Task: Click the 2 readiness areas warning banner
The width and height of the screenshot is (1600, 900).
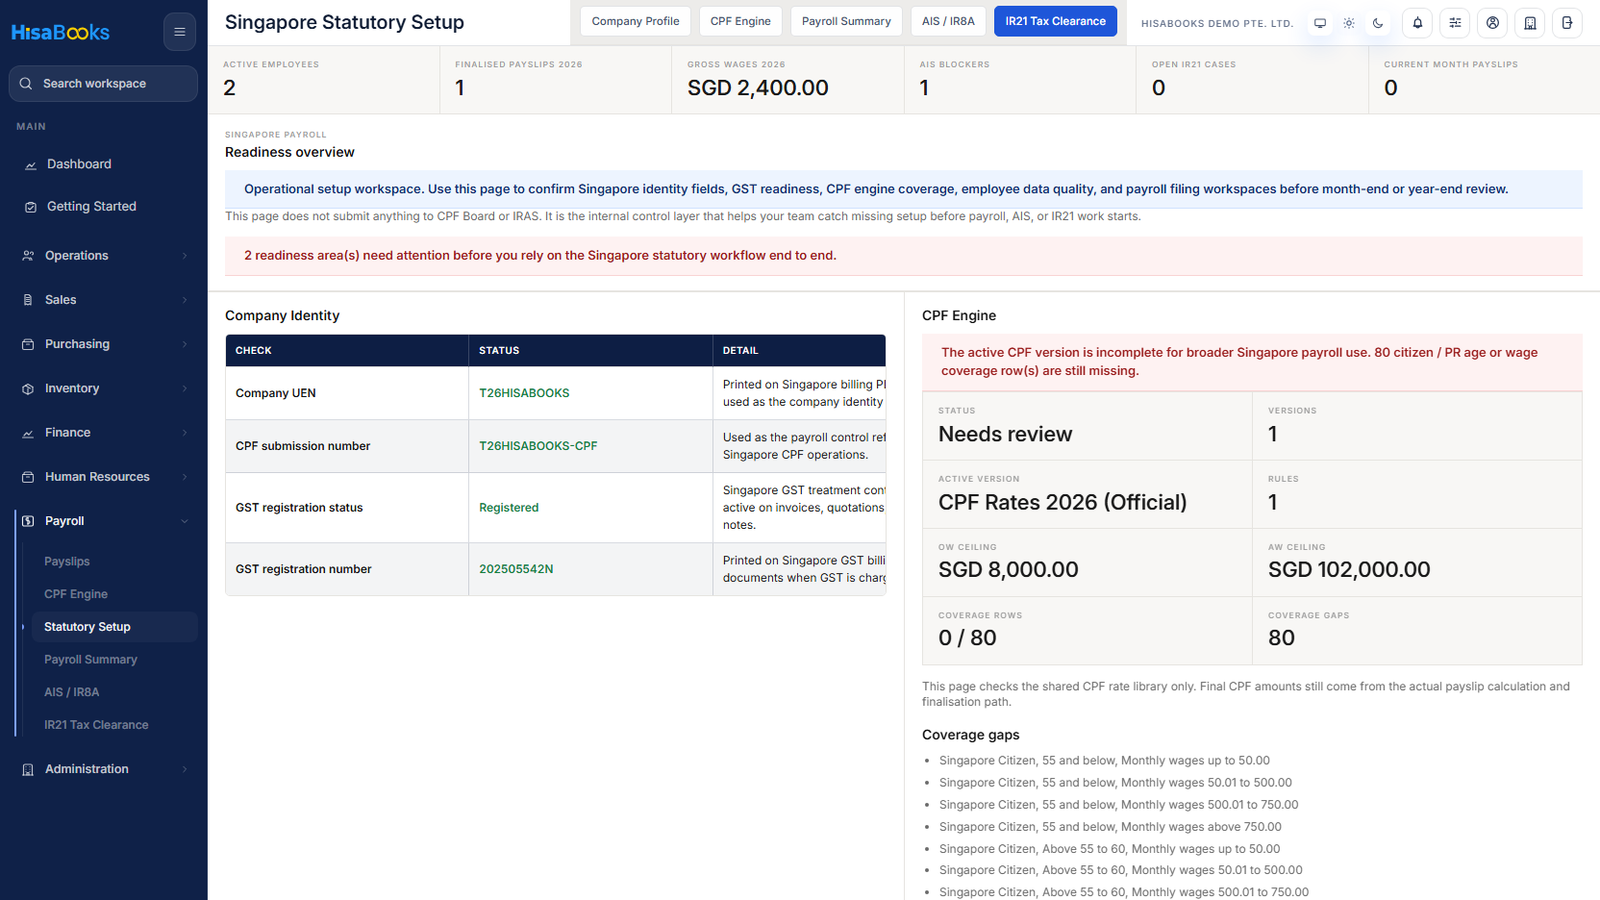Action: point(904,256)
